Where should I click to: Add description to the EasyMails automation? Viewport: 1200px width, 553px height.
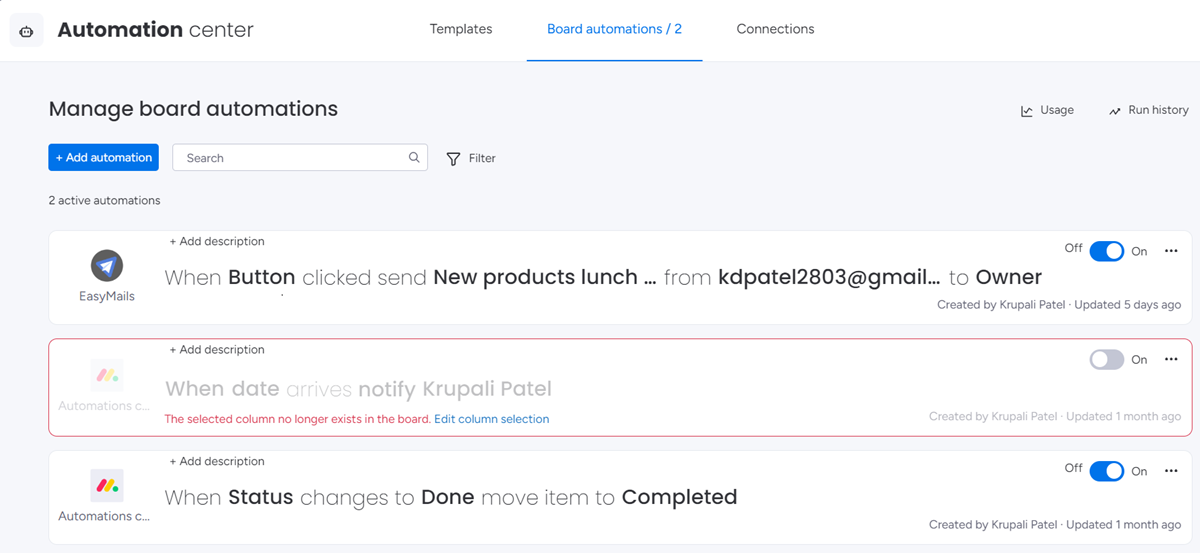click(217, 241)
